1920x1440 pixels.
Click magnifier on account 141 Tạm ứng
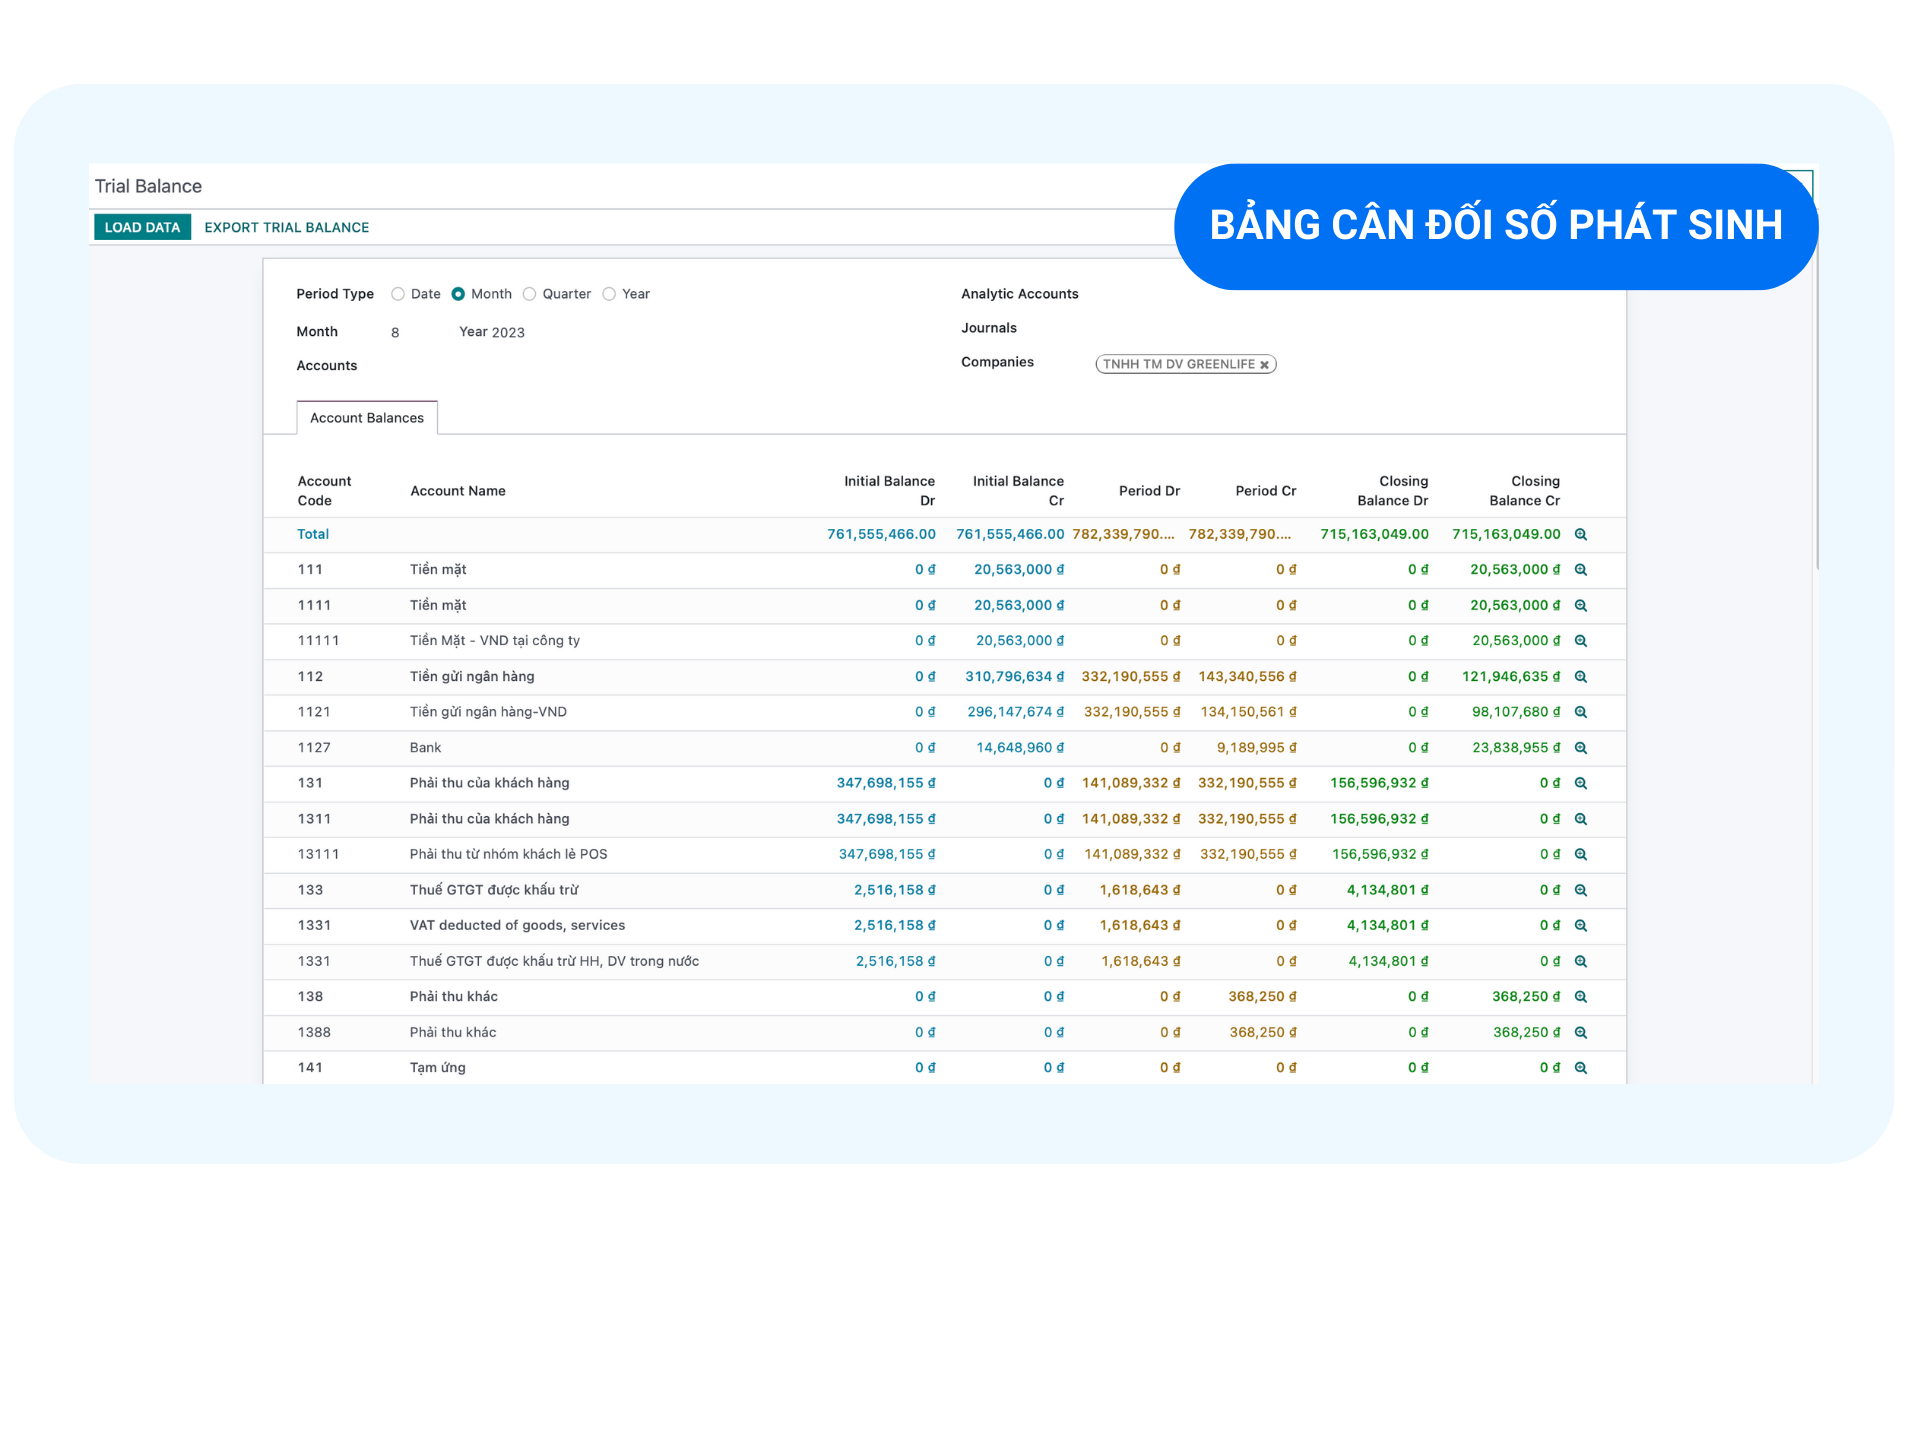pyautogui.click(x=1581, y=1068)
